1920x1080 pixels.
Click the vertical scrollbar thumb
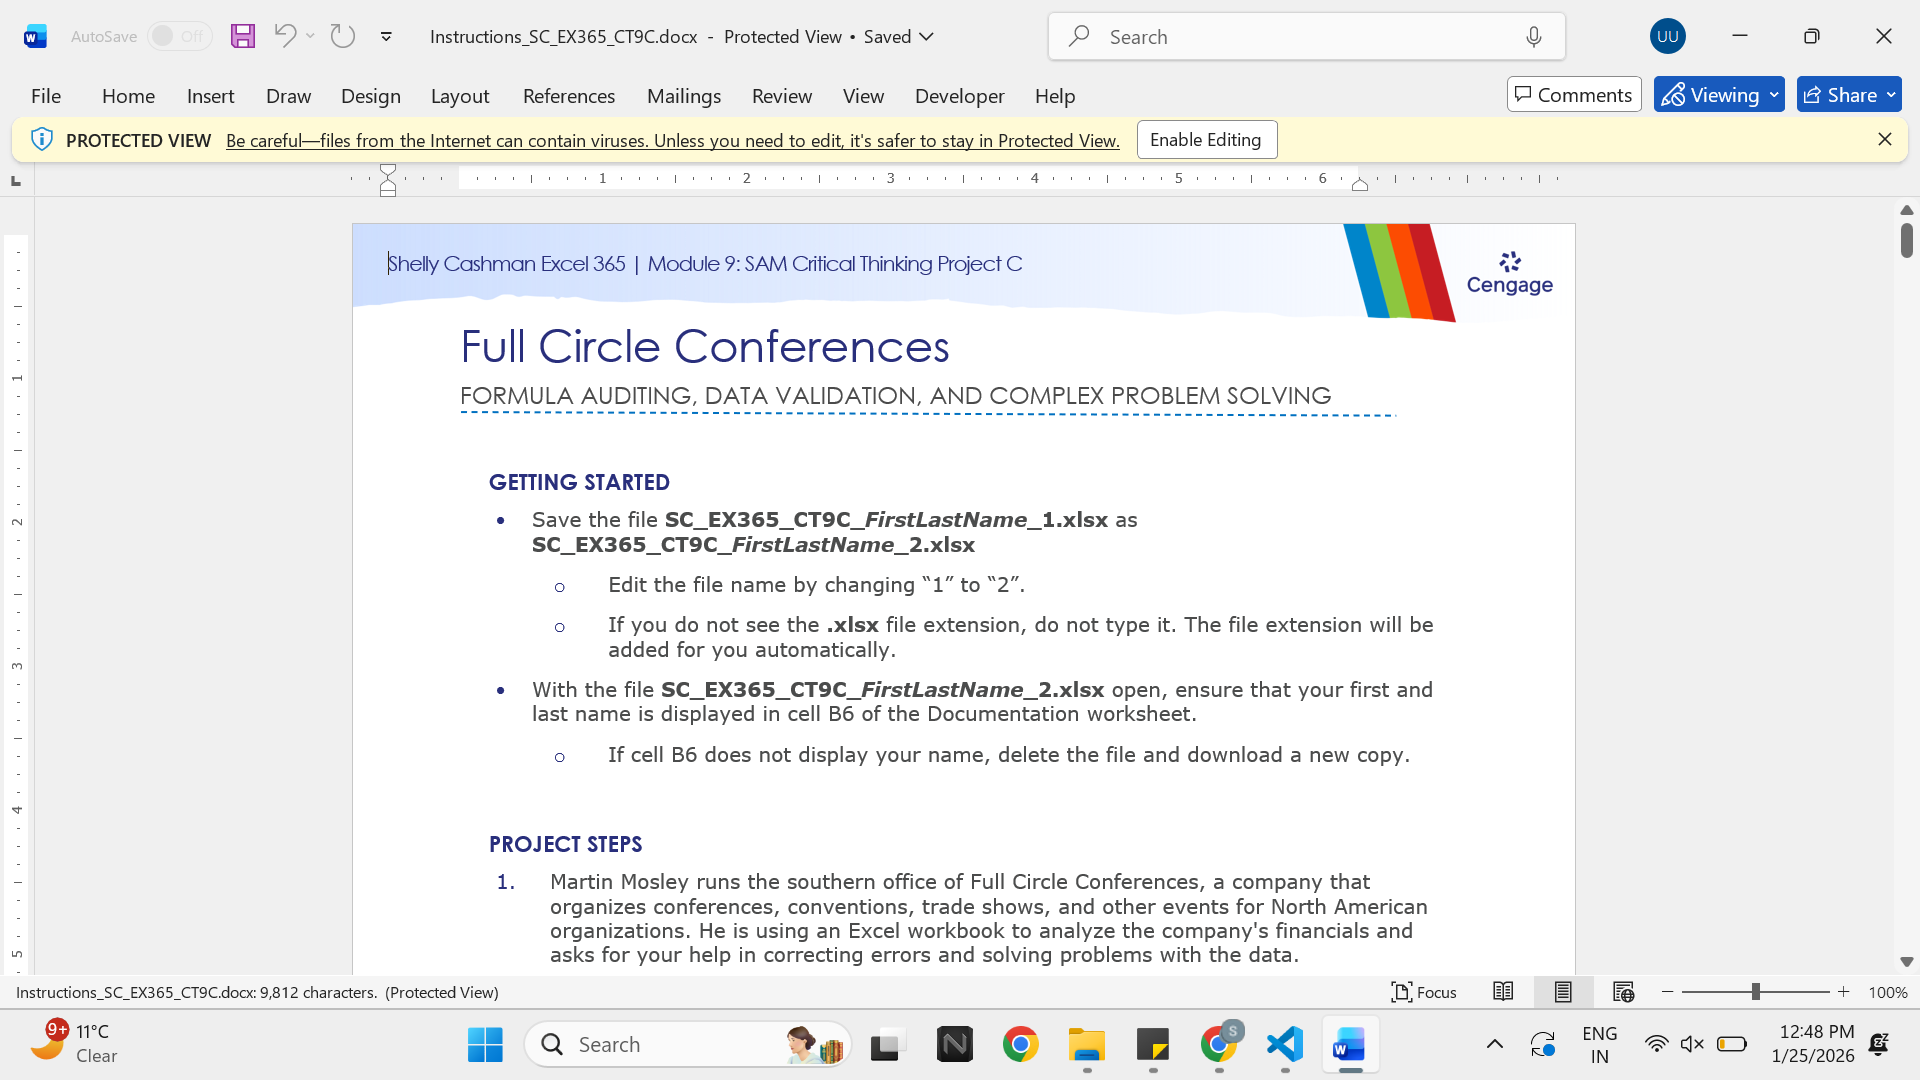pyautogui.click(x=1907, y=240)
